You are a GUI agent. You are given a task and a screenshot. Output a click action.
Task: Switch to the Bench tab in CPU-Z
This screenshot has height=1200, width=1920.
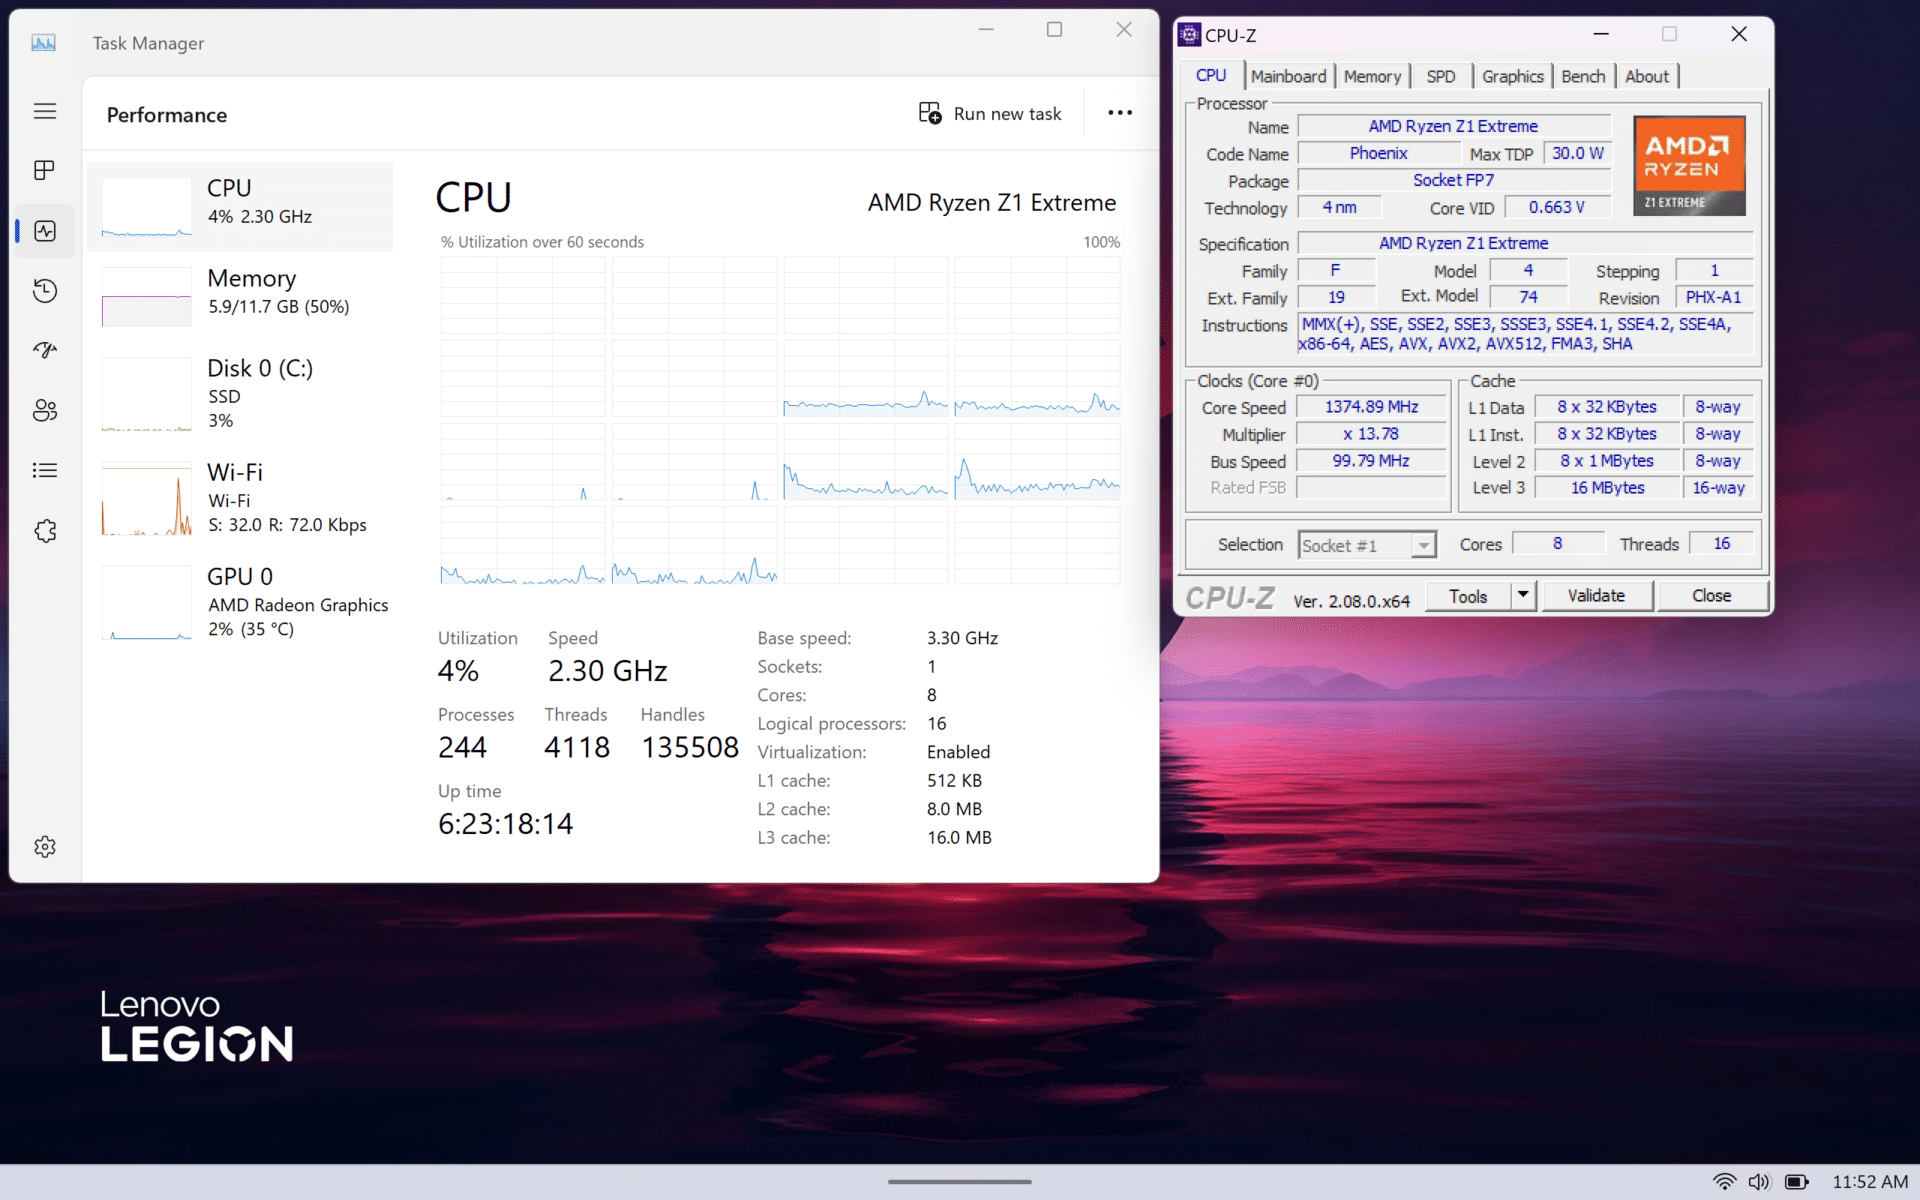(x=1583, y=77)
